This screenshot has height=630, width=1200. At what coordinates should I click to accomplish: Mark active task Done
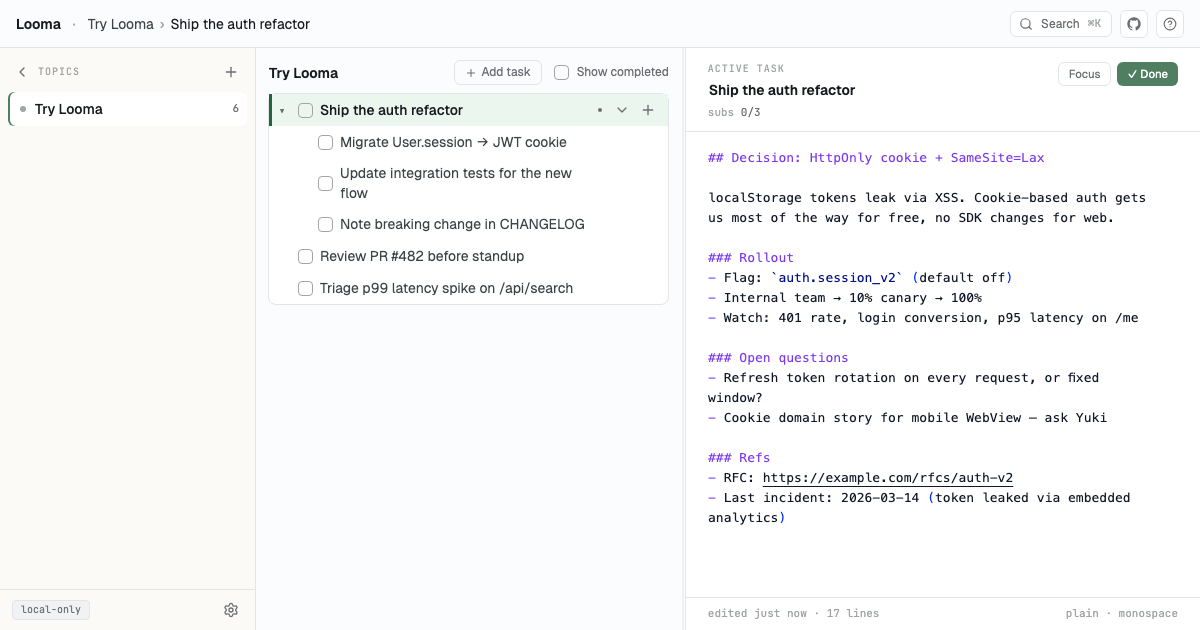coord(1147,74)
